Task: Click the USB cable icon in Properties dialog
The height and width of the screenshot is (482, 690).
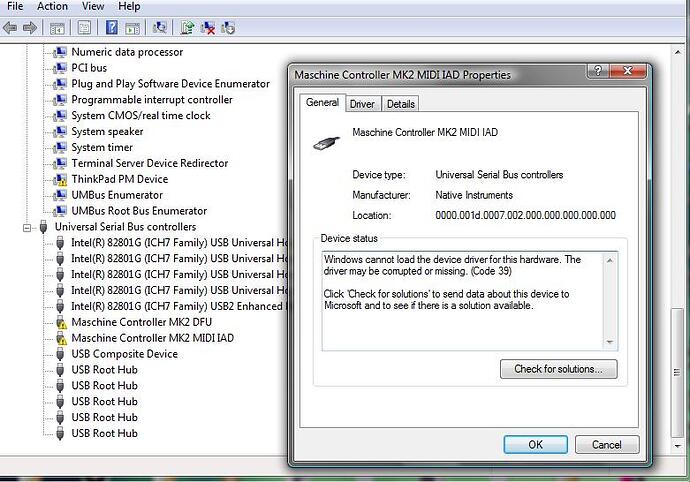Action: tap(326, 143)
